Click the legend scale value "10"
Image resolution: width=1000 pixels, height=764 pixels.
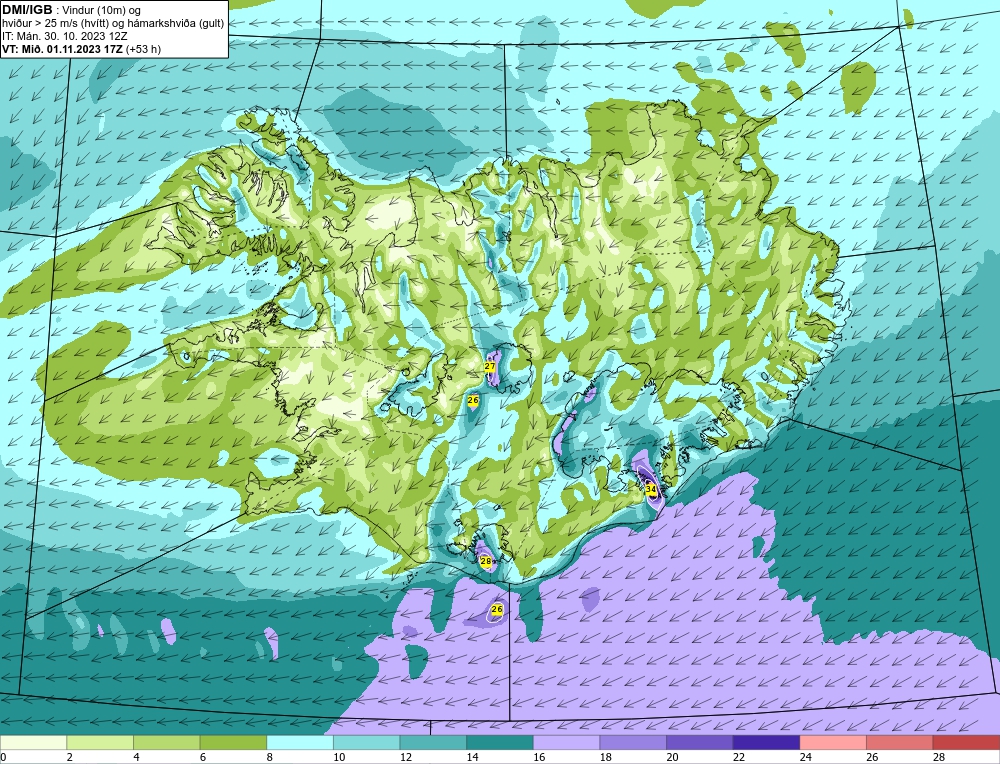tap(339, 757)
